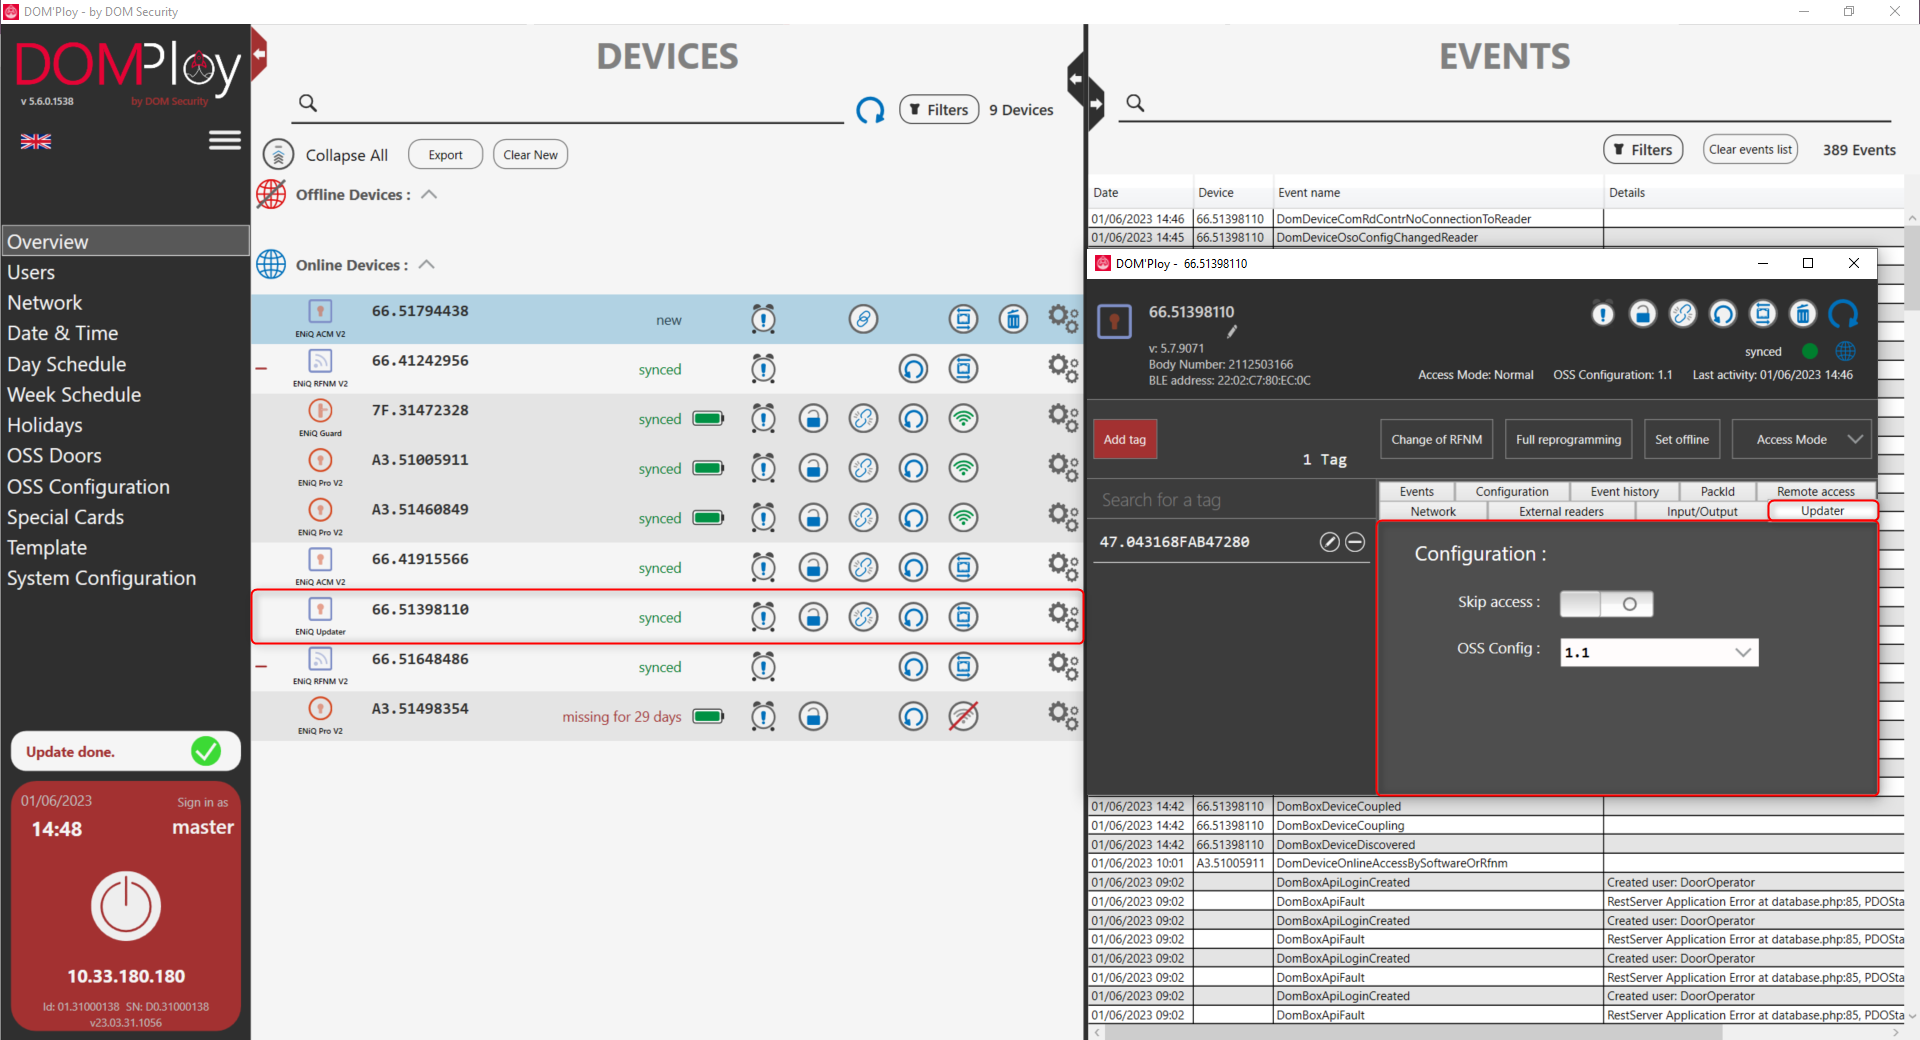
Task: Click the edit pencil icon for tag 47.043168FAB47280
Action: pyautogui.click(x=1329, y=542)
